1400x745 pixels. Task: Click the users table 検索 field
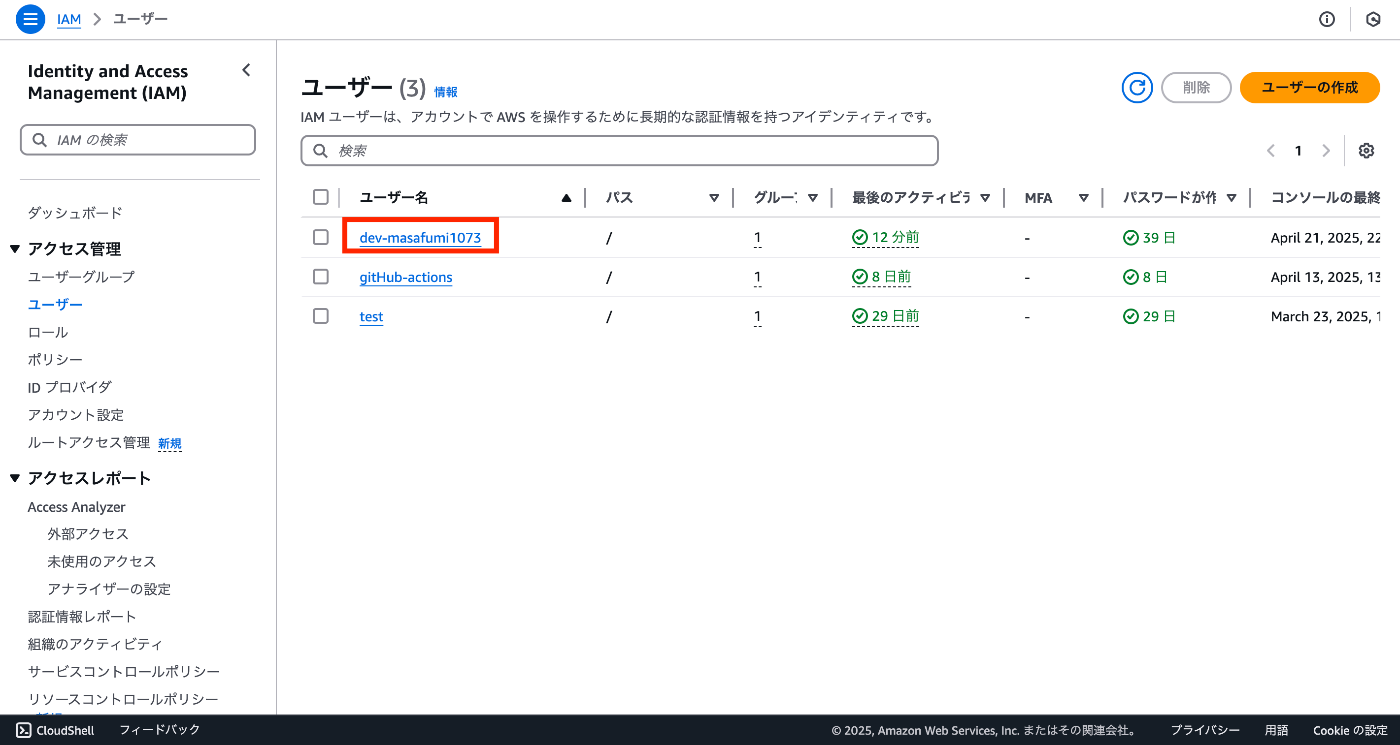[x=620, y=151]
